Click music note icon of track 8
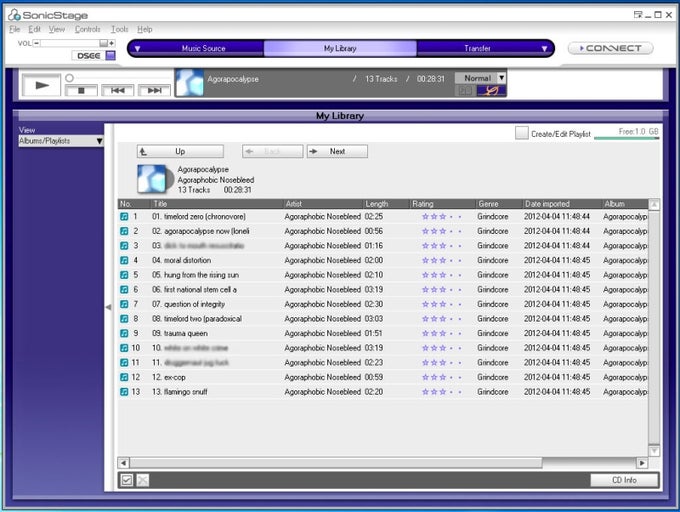This screenshot has width=680, height=512. pos(124,319)
